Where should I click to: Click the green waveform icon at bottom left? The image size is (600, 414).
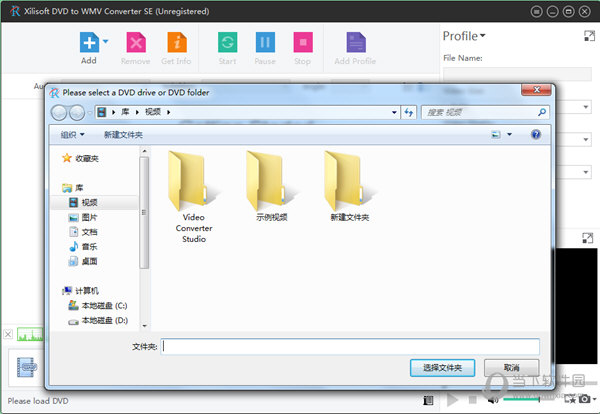coord(30,334)
